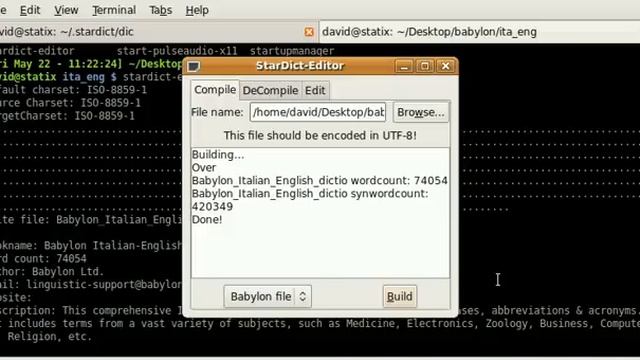Open the Tabs menu

160,10
